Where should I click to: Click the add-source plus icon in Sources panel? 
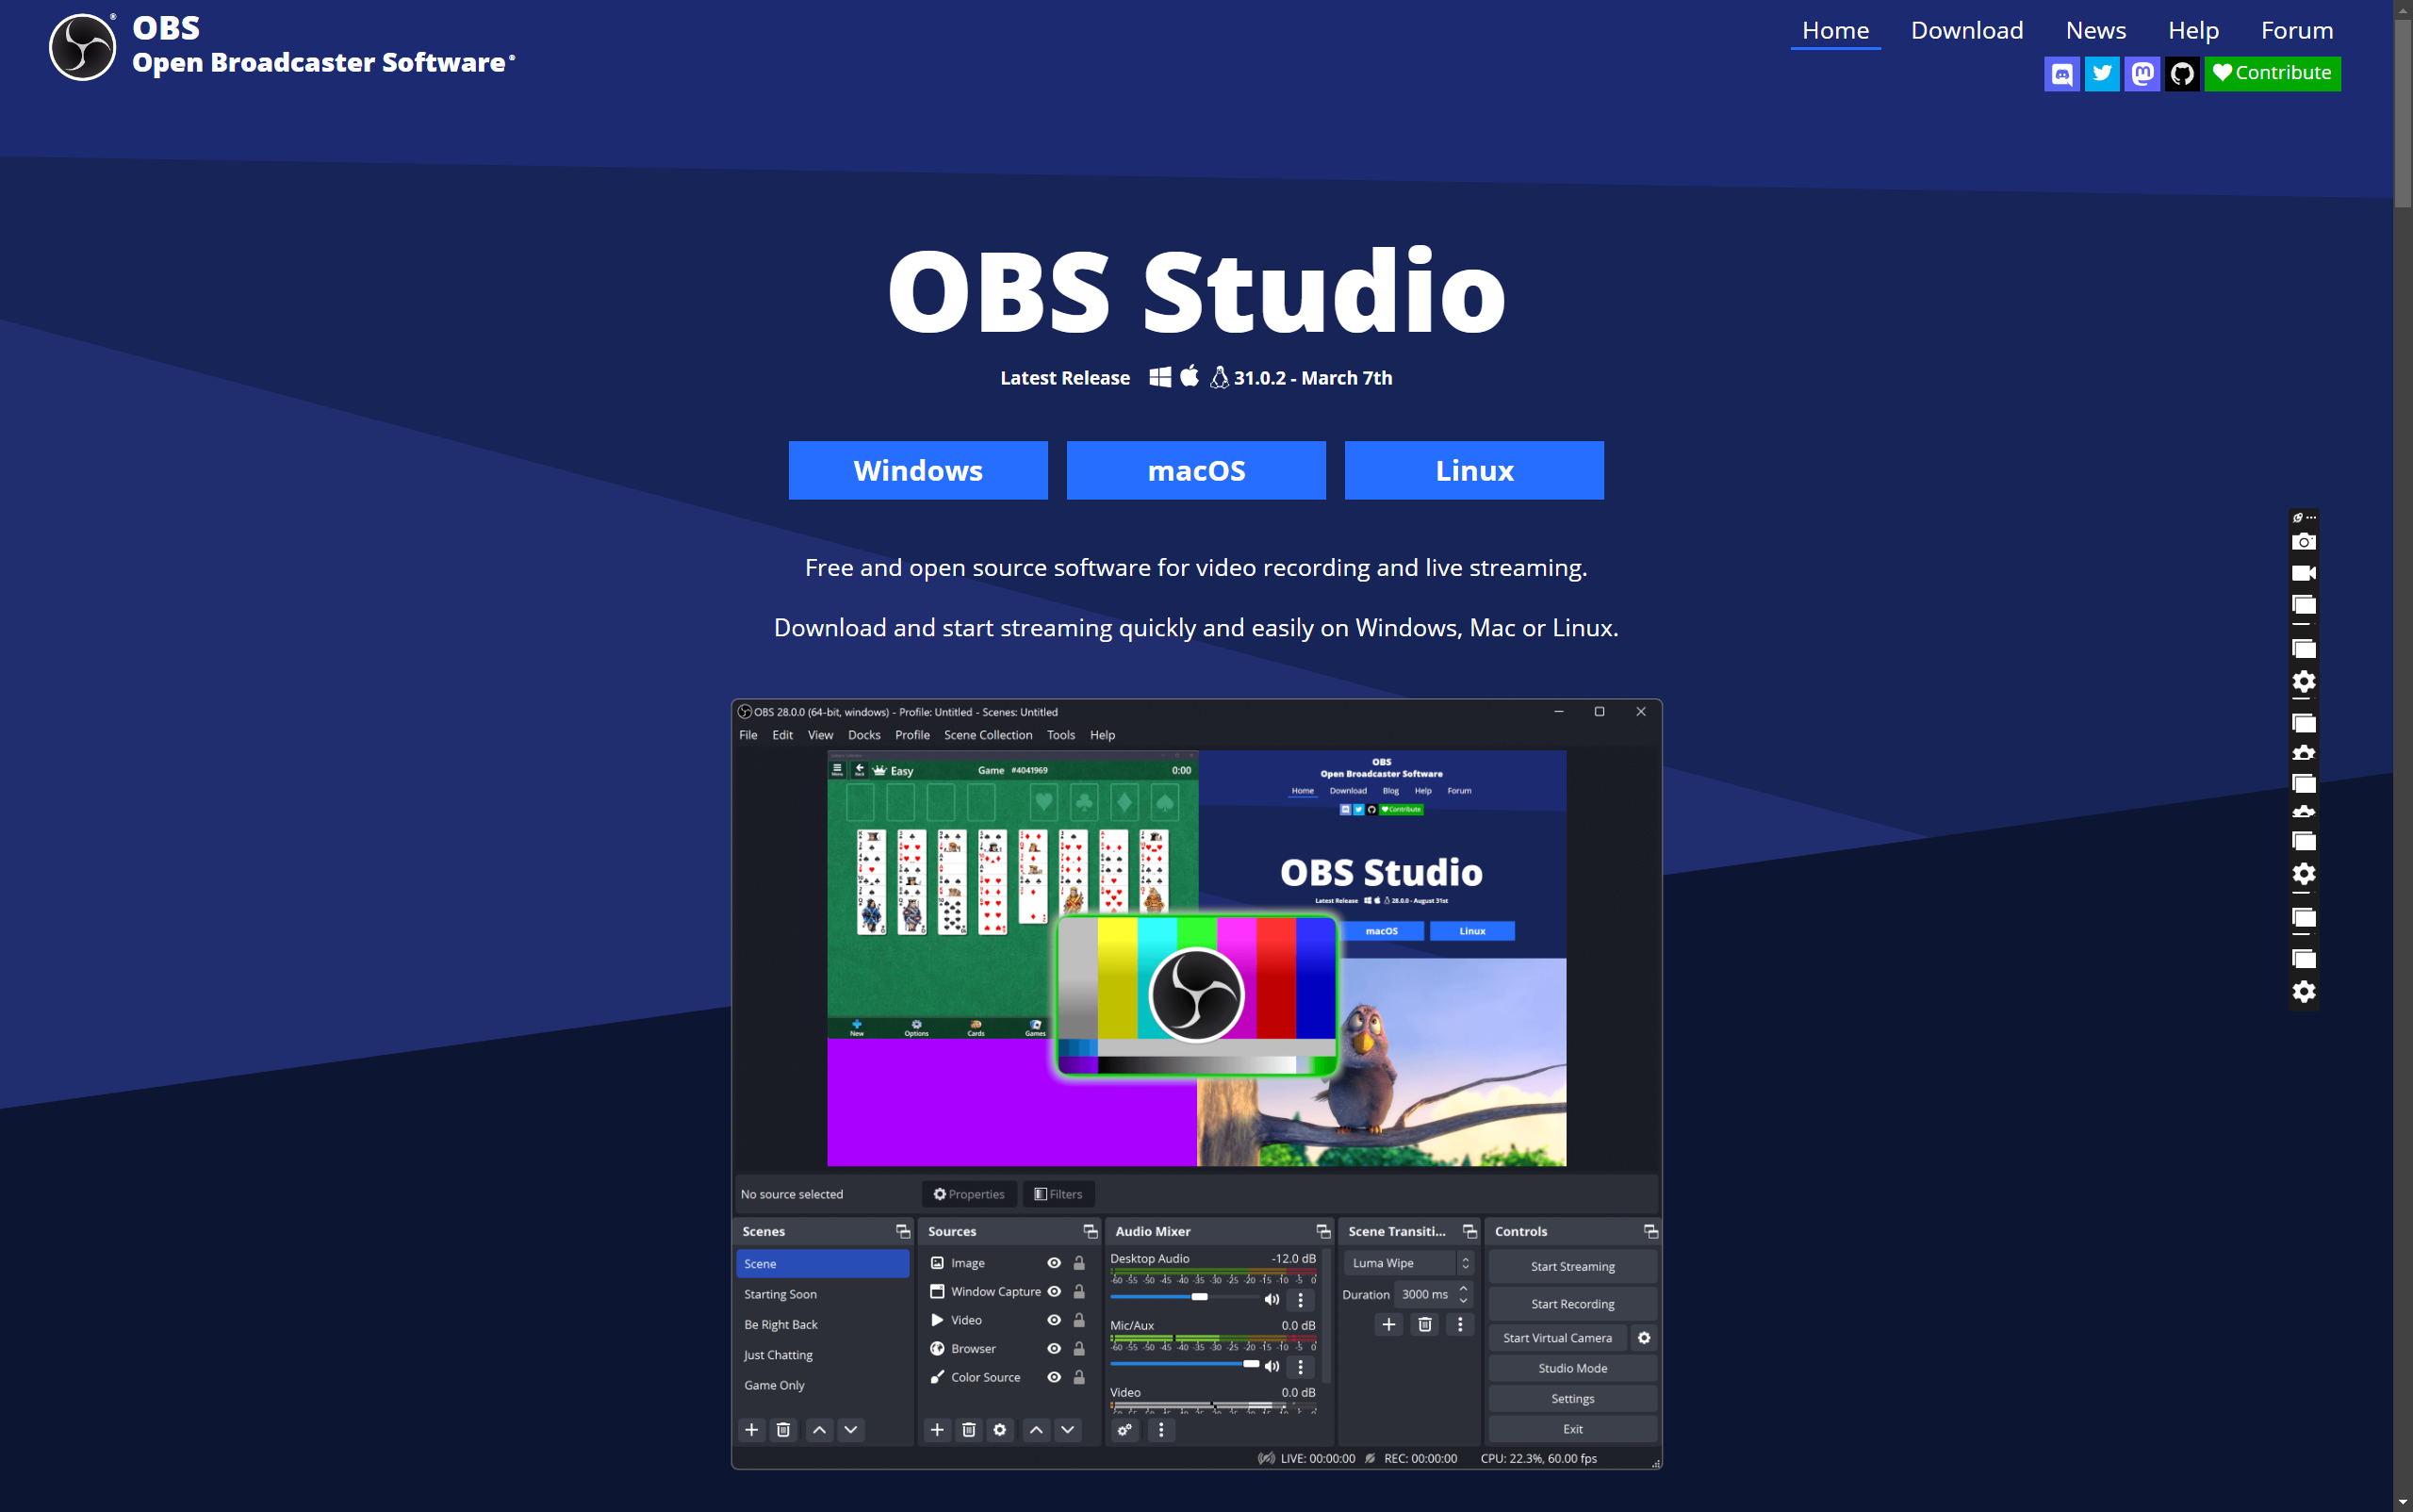[x=937, y=1430]
